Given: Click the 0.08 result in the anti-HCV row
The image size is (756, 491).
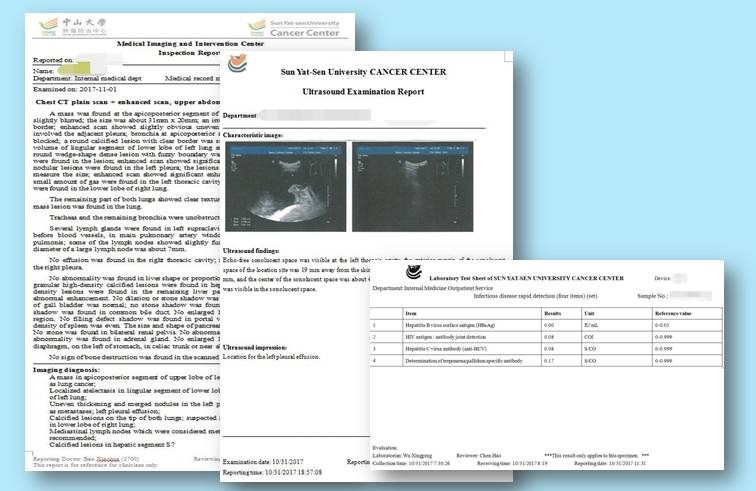Looking at the screenshot, I should [549, 349].
